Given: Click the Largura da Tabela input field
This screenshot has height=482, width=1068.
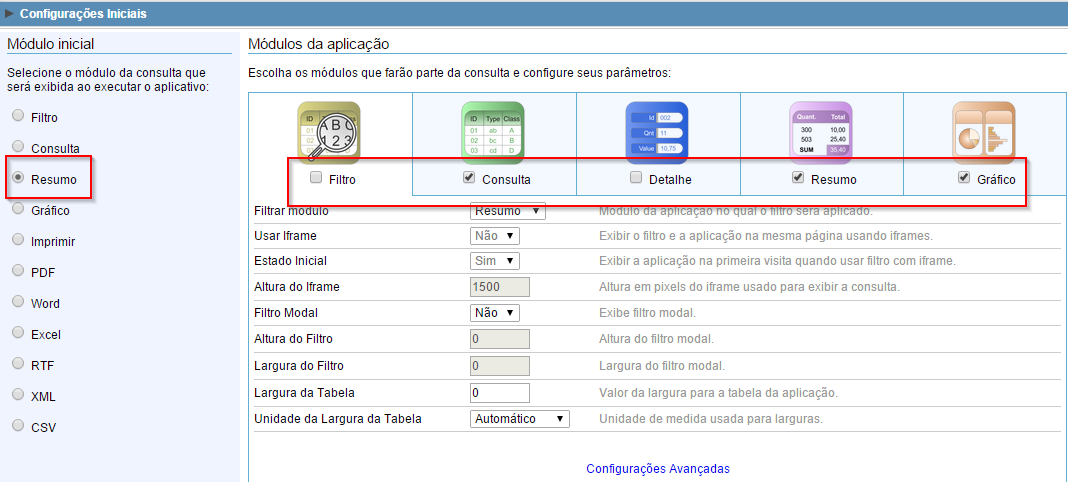Looking at the screenshot, I should tap(499, 392).
